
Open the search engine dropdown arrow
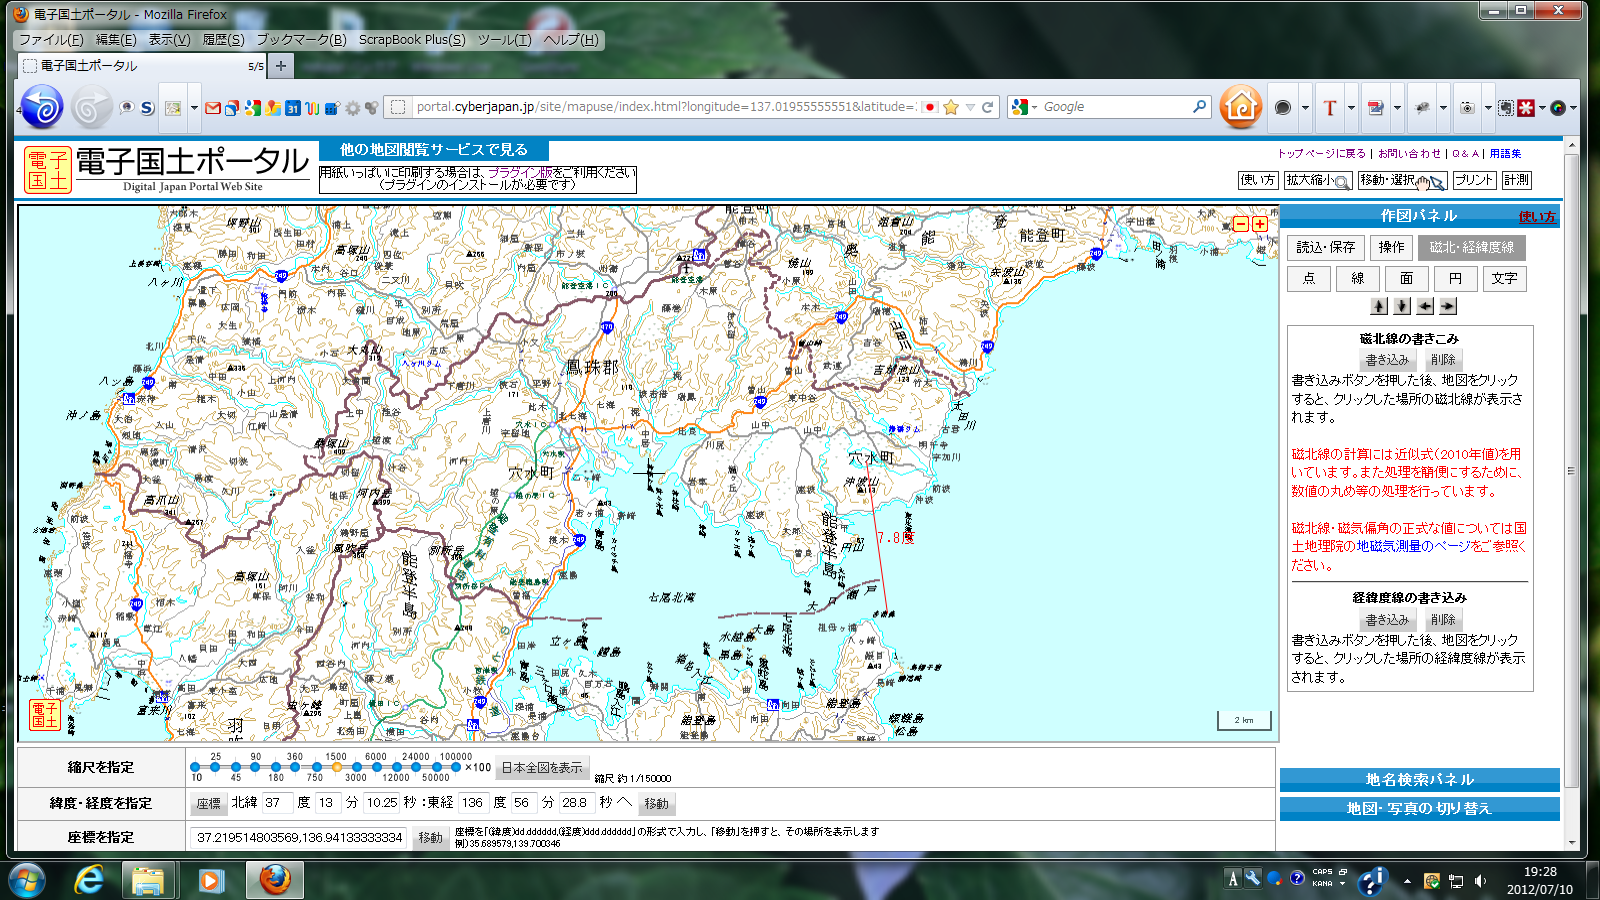tap(1034, 107)
